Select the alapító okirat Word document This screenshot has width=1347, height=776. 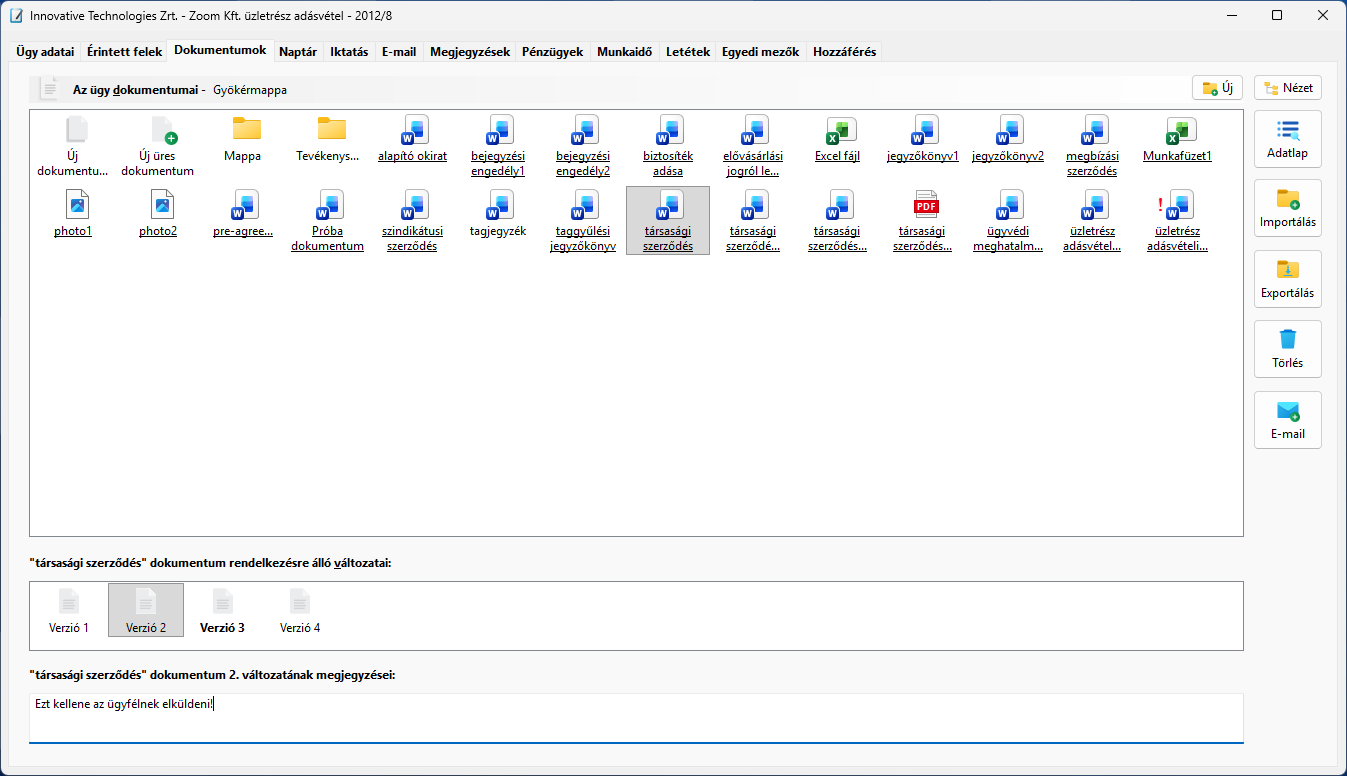[x=412, y=131]
